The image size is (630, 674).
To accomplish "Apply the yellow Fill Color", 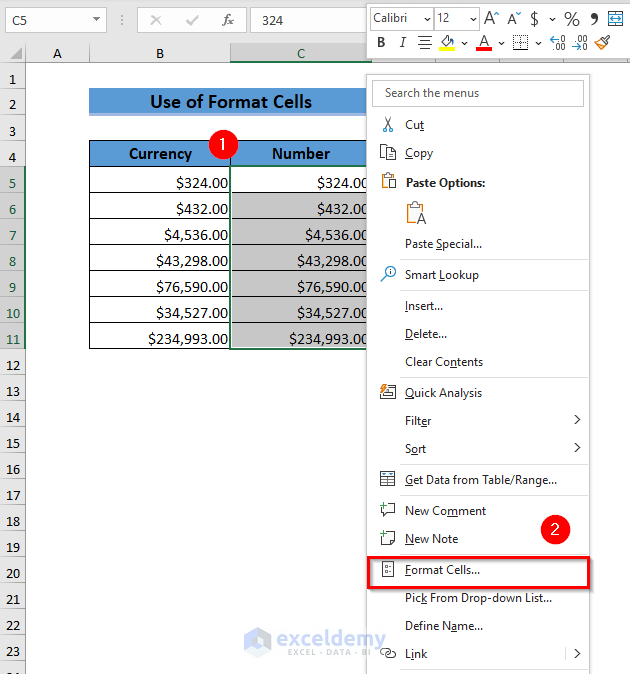I will [447, 43].
